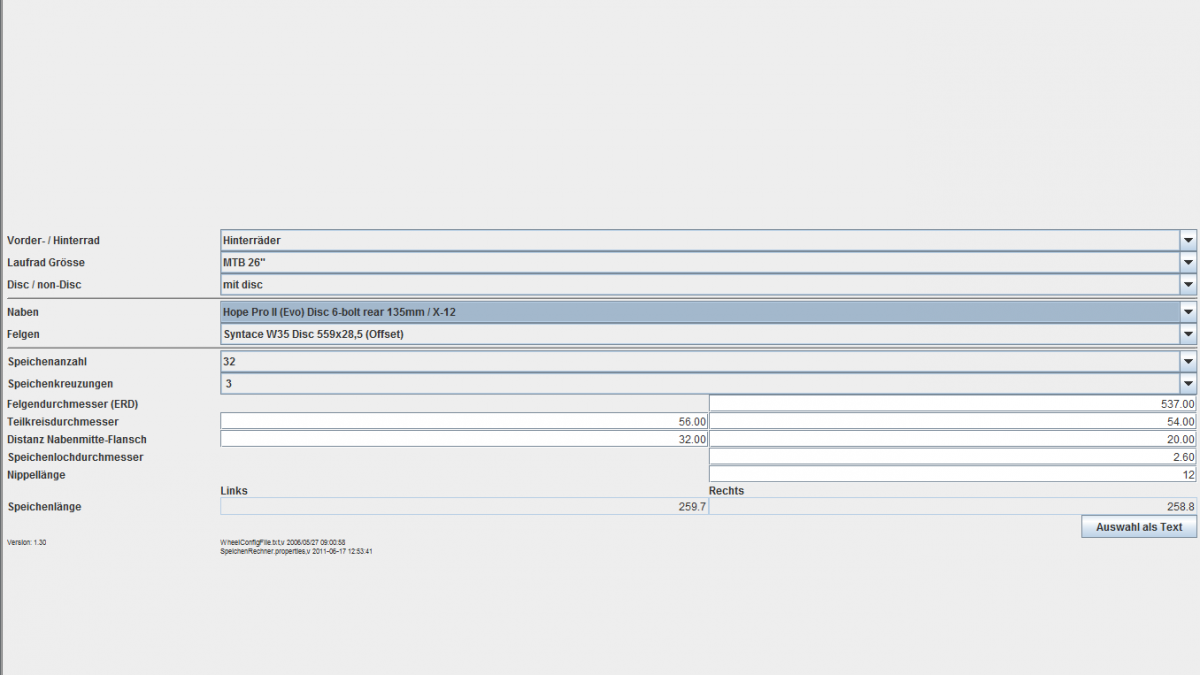
Task: Open the Disc / non-Disc combo box
Action: pos(1188,285)
